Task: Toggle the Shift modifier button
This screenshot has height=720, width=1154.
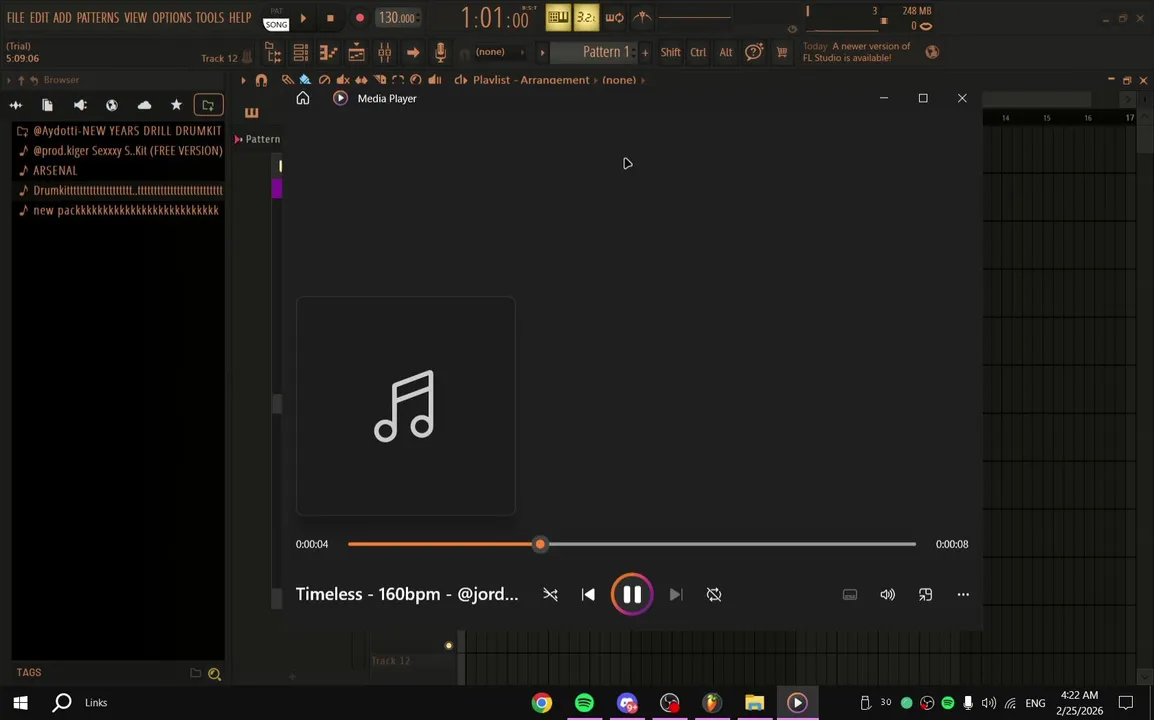Action: tap(670, 52)
